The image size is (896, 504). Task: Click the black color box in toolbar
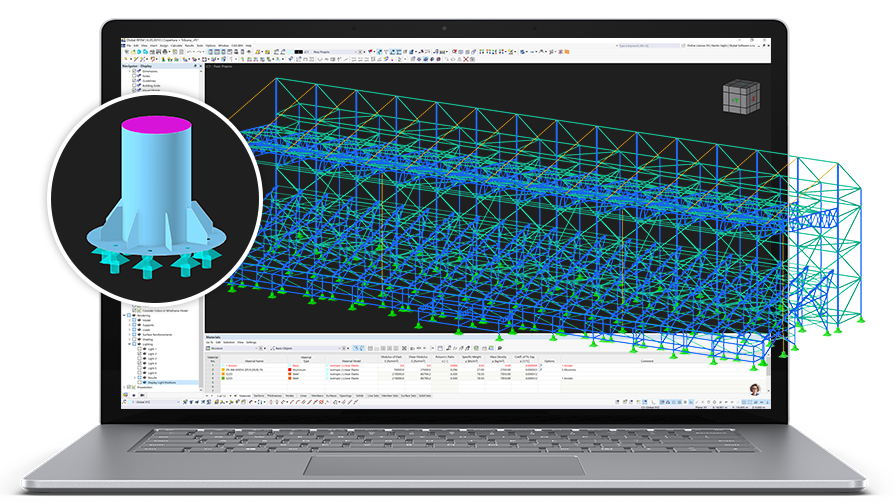pyautogui.click(x=299, y=52)
